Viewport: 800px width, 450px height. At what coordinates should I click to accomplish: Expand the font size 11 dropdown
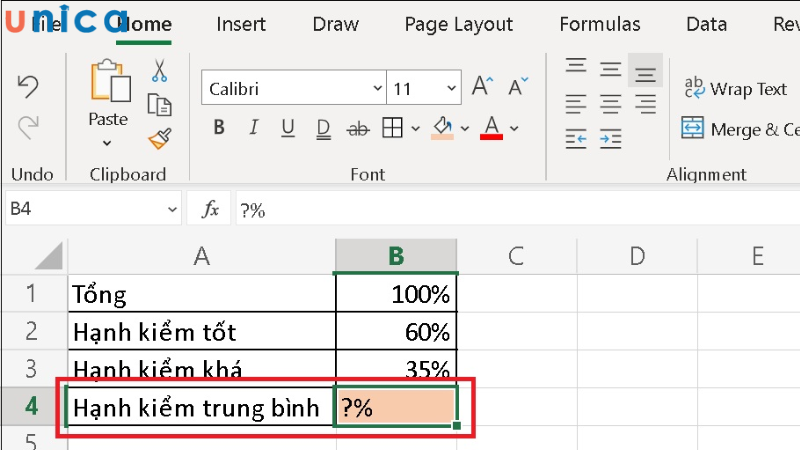449,89
